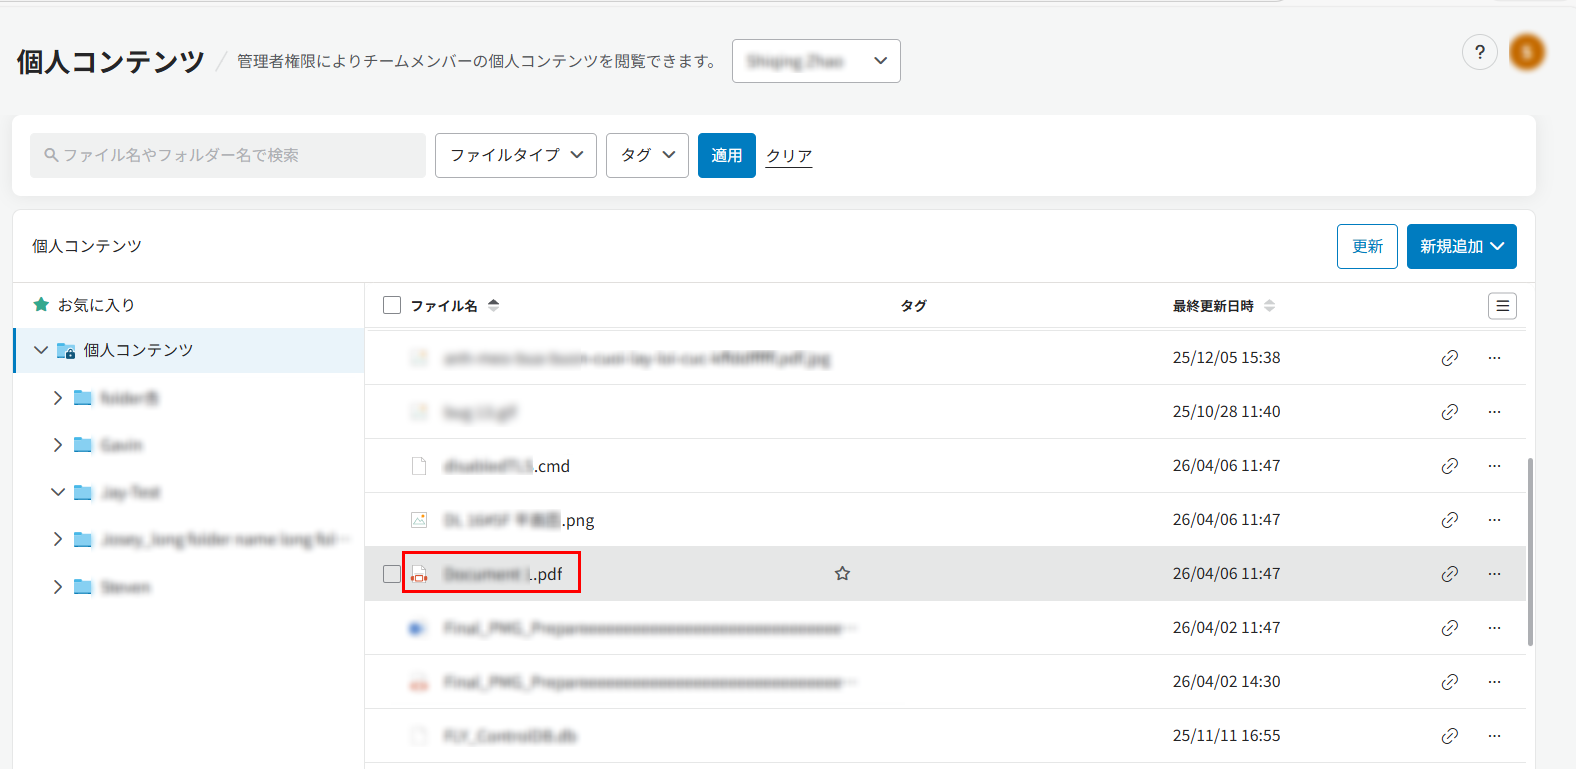Collapse the third expanded folder in tree
The image size is (1576, 769).
[57, 492]
